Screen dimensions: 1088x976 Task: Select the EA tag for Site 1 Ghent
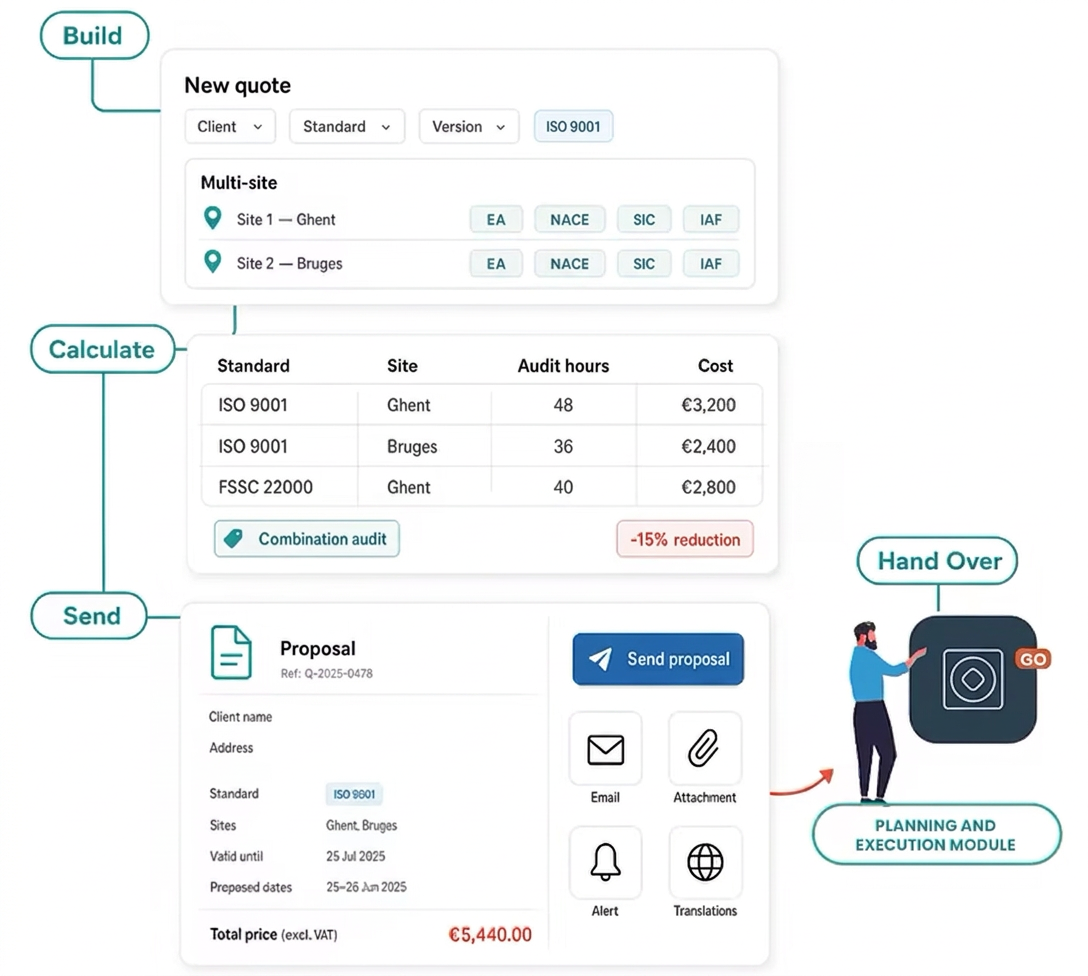click(x=495, y=220)
